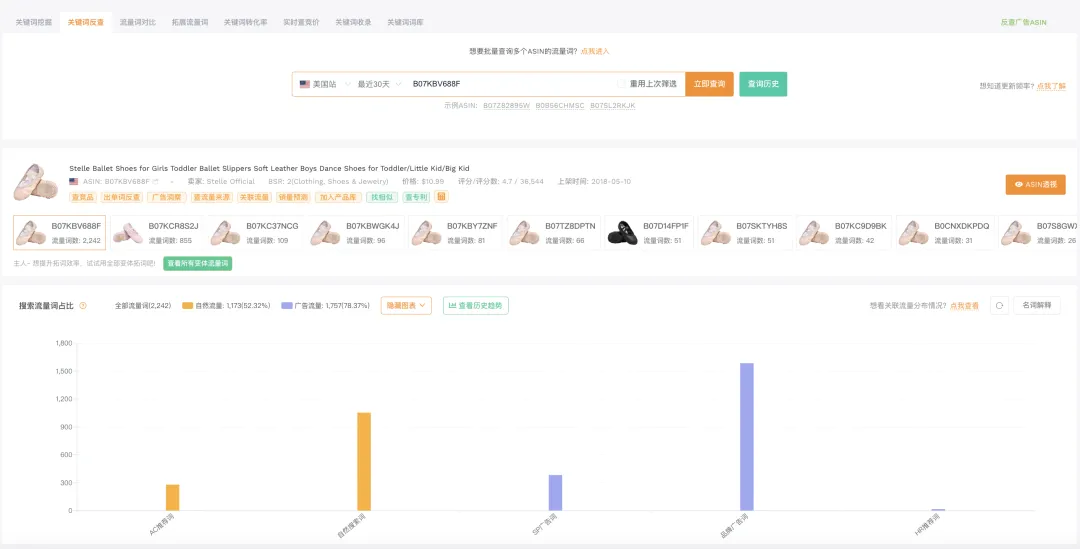Use example ASIN B07SL2RKJK
Screen dimensions: 1080x549
[x=613, y=105]
